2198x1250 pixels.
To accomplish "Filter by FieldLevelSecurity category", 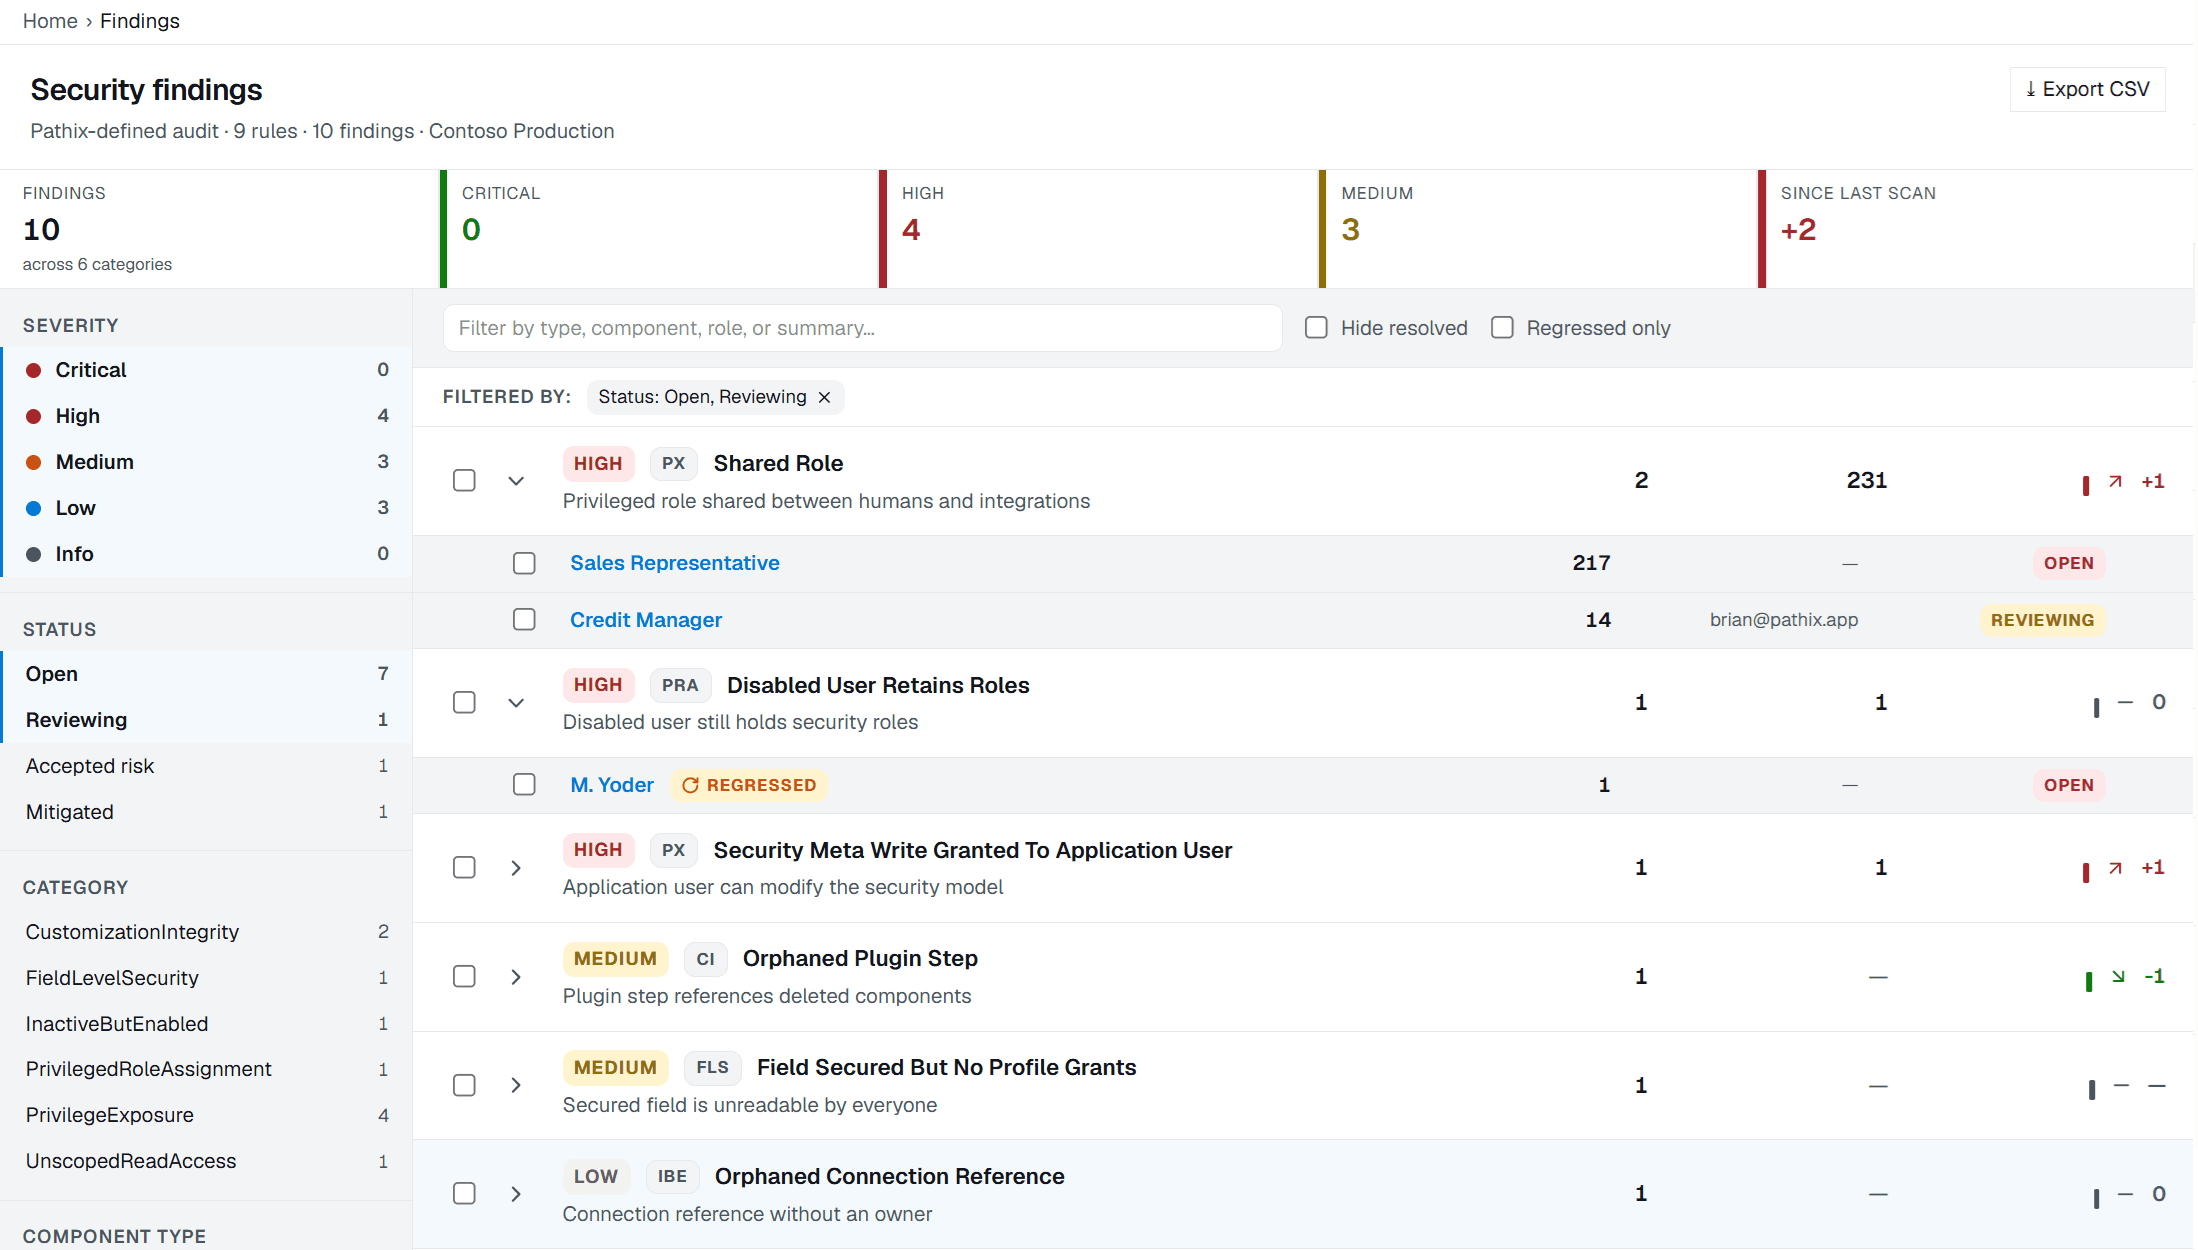I will click(x=207, y=978).
